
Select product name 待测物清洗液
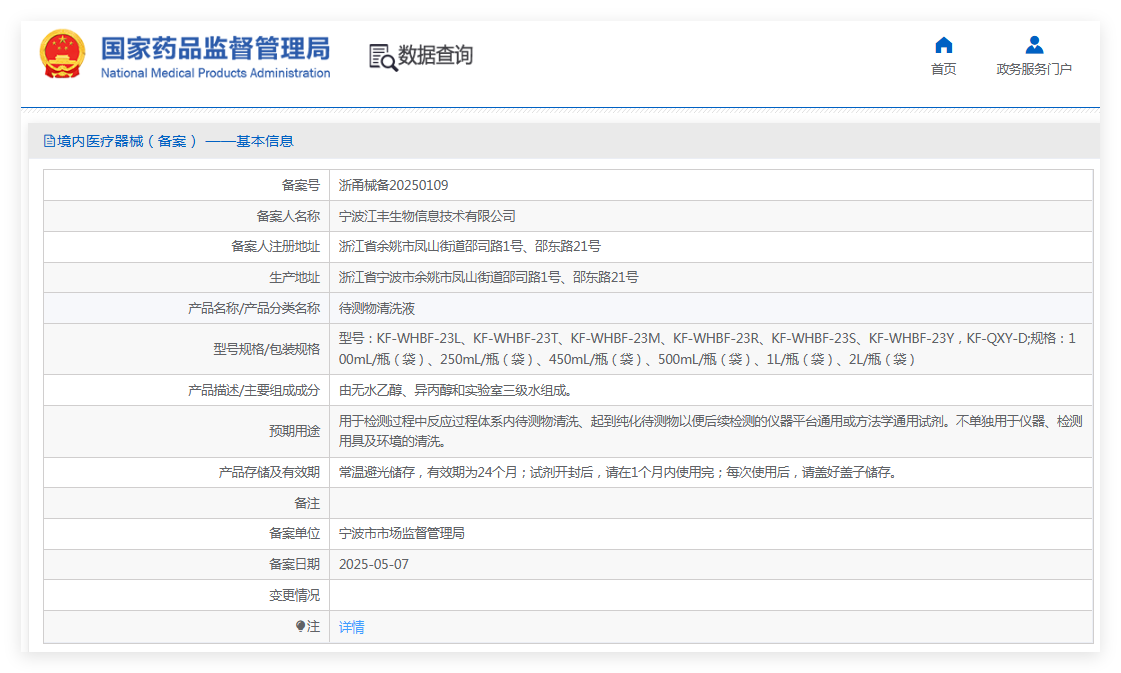coord(377,308)
